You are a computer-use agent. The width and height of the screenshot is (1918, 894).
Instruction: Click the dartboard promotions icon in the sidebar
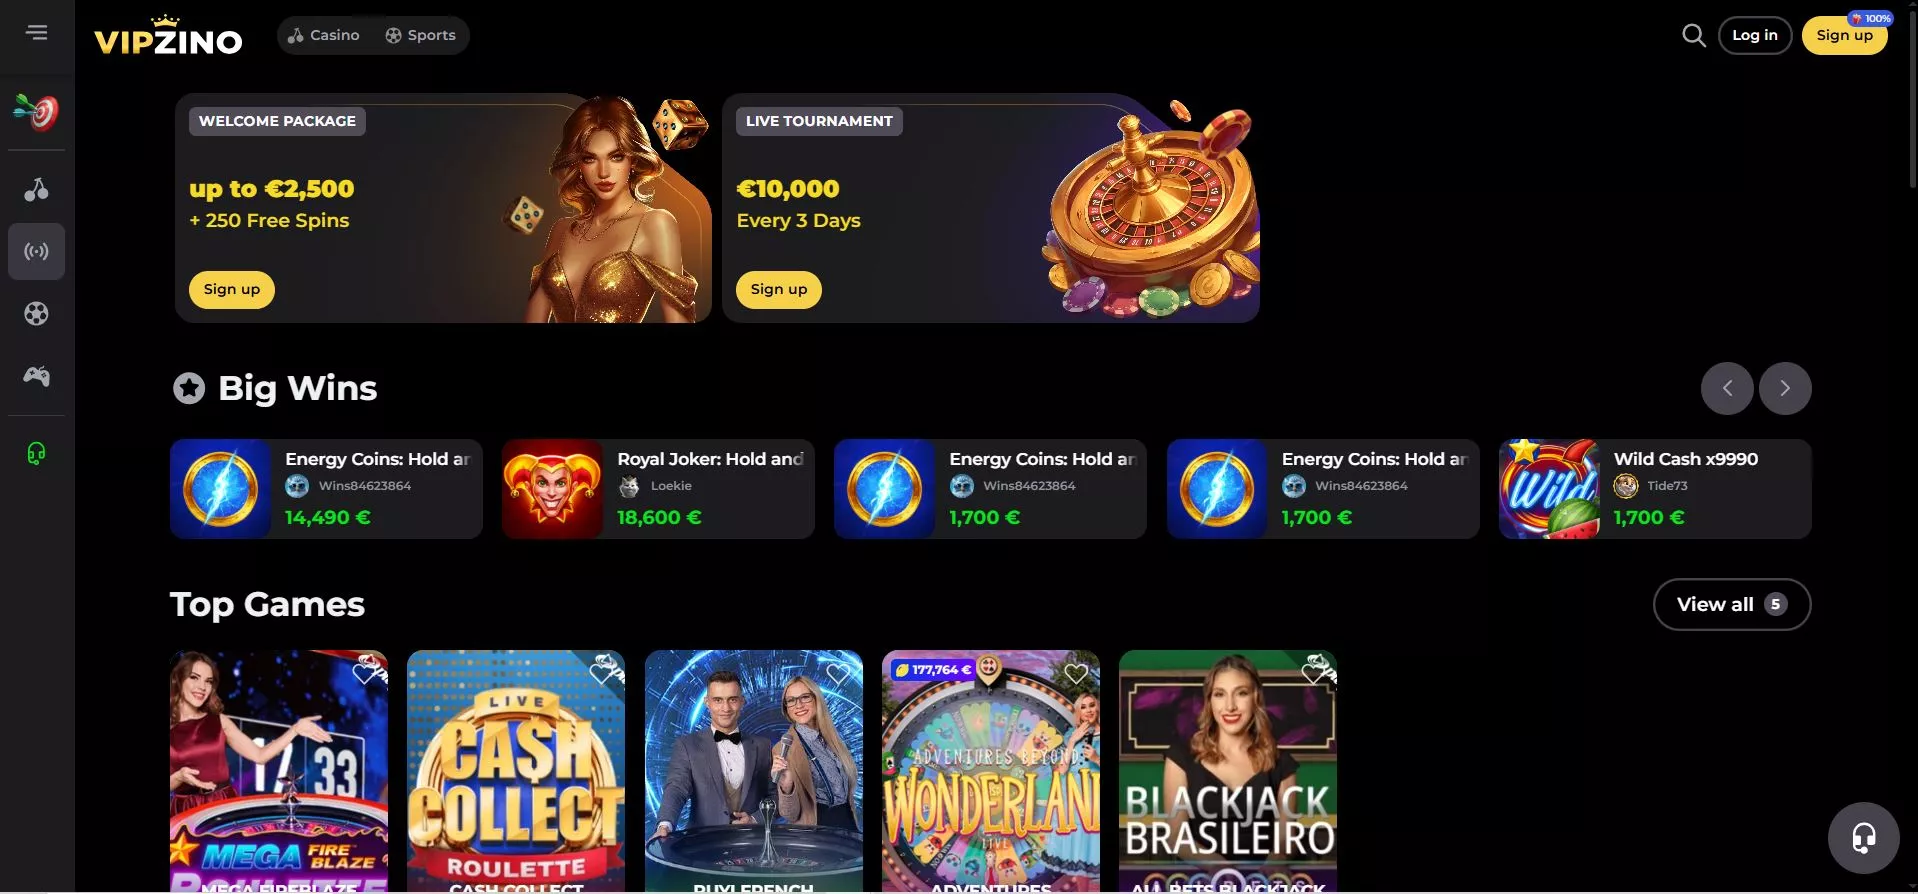click(37, 112)
